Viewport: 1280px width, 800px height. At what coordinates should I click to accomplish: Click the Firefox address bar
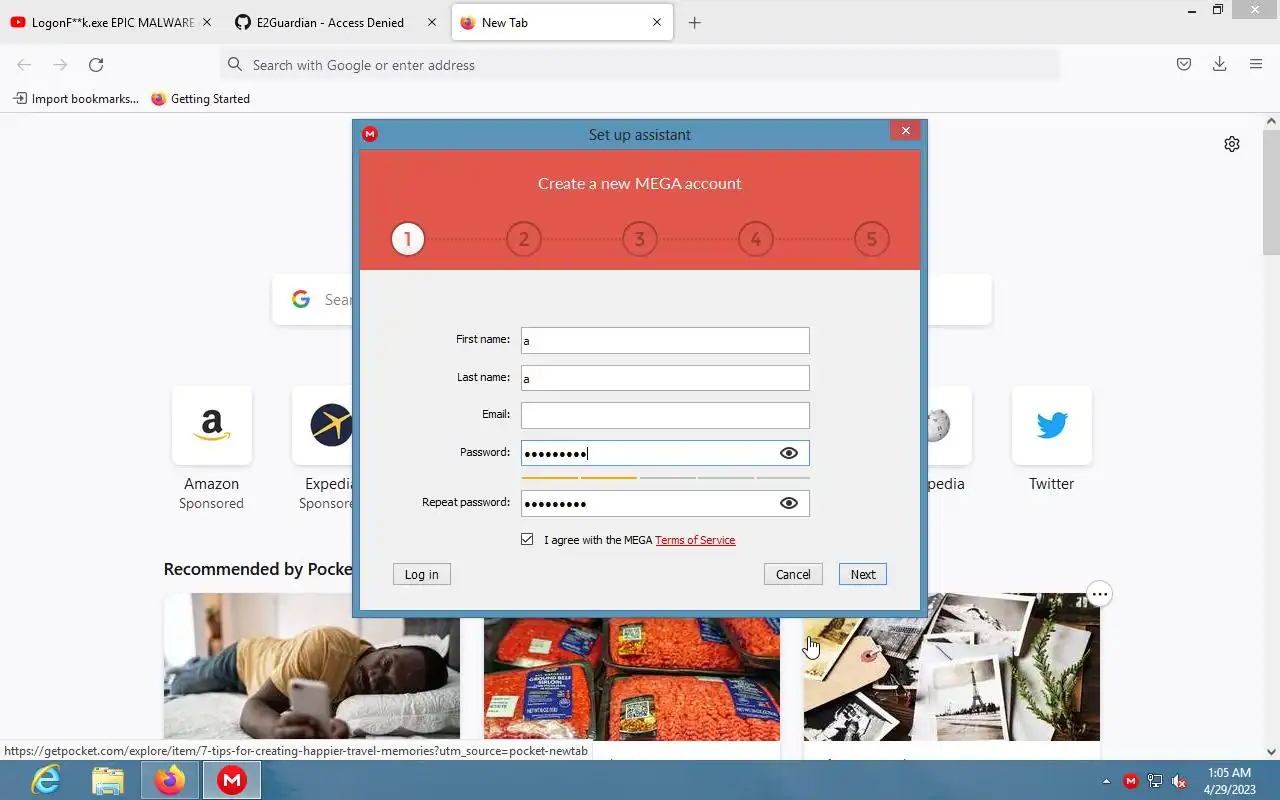(640, 65)
